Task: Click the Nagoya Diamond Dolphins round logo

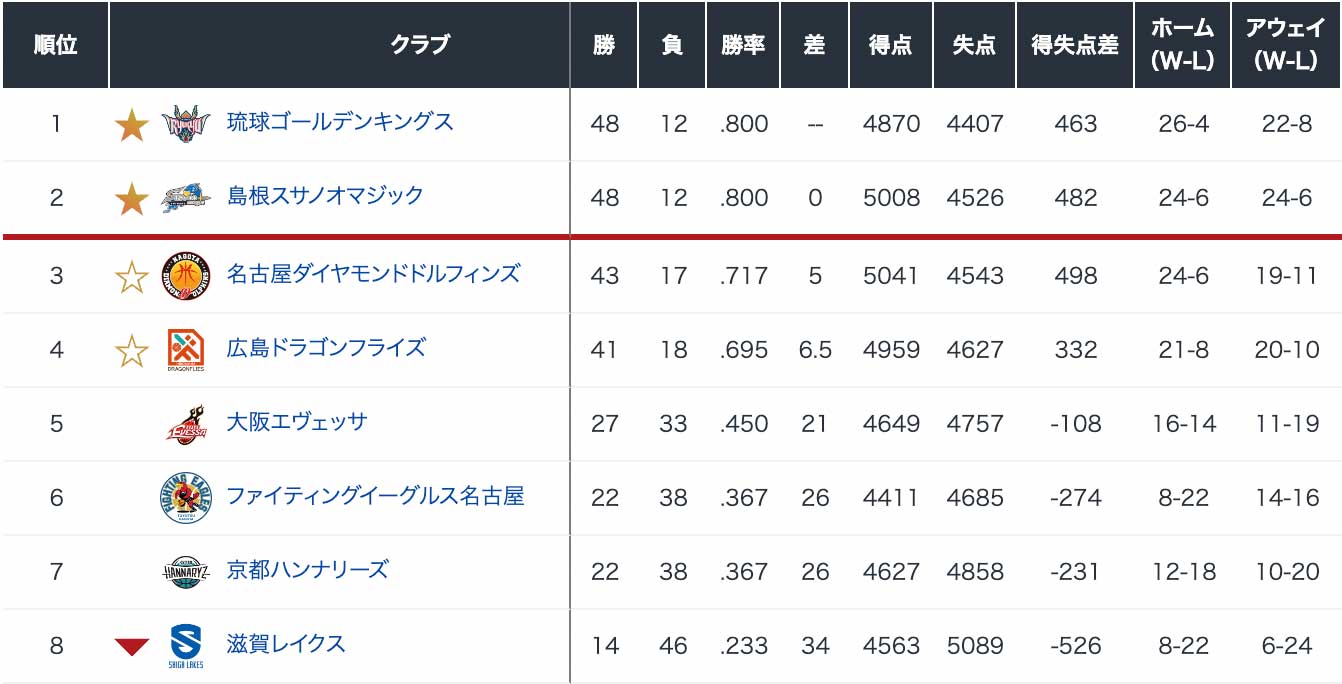Action: pyautogui.click(x=186, y=275)
